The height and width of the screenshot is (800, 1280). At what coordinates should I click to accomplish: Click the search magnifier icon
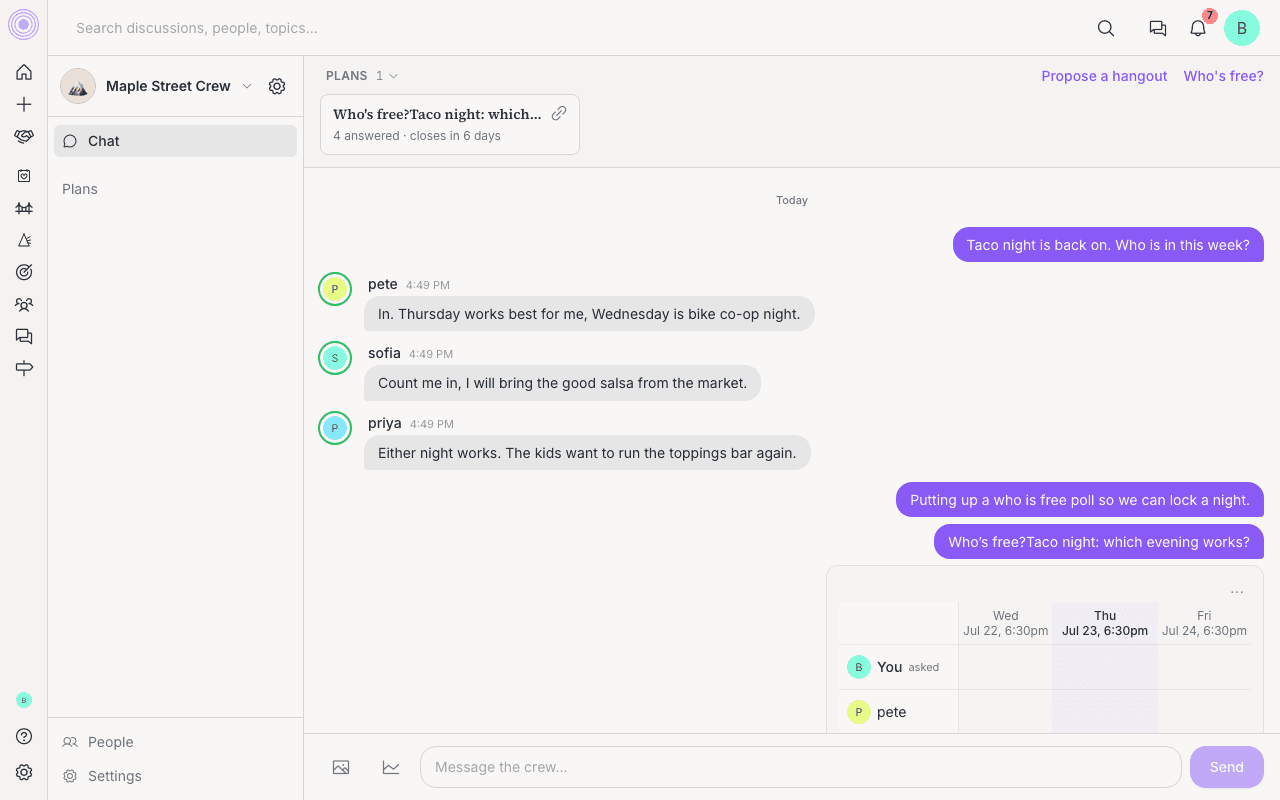(1106, 28)
